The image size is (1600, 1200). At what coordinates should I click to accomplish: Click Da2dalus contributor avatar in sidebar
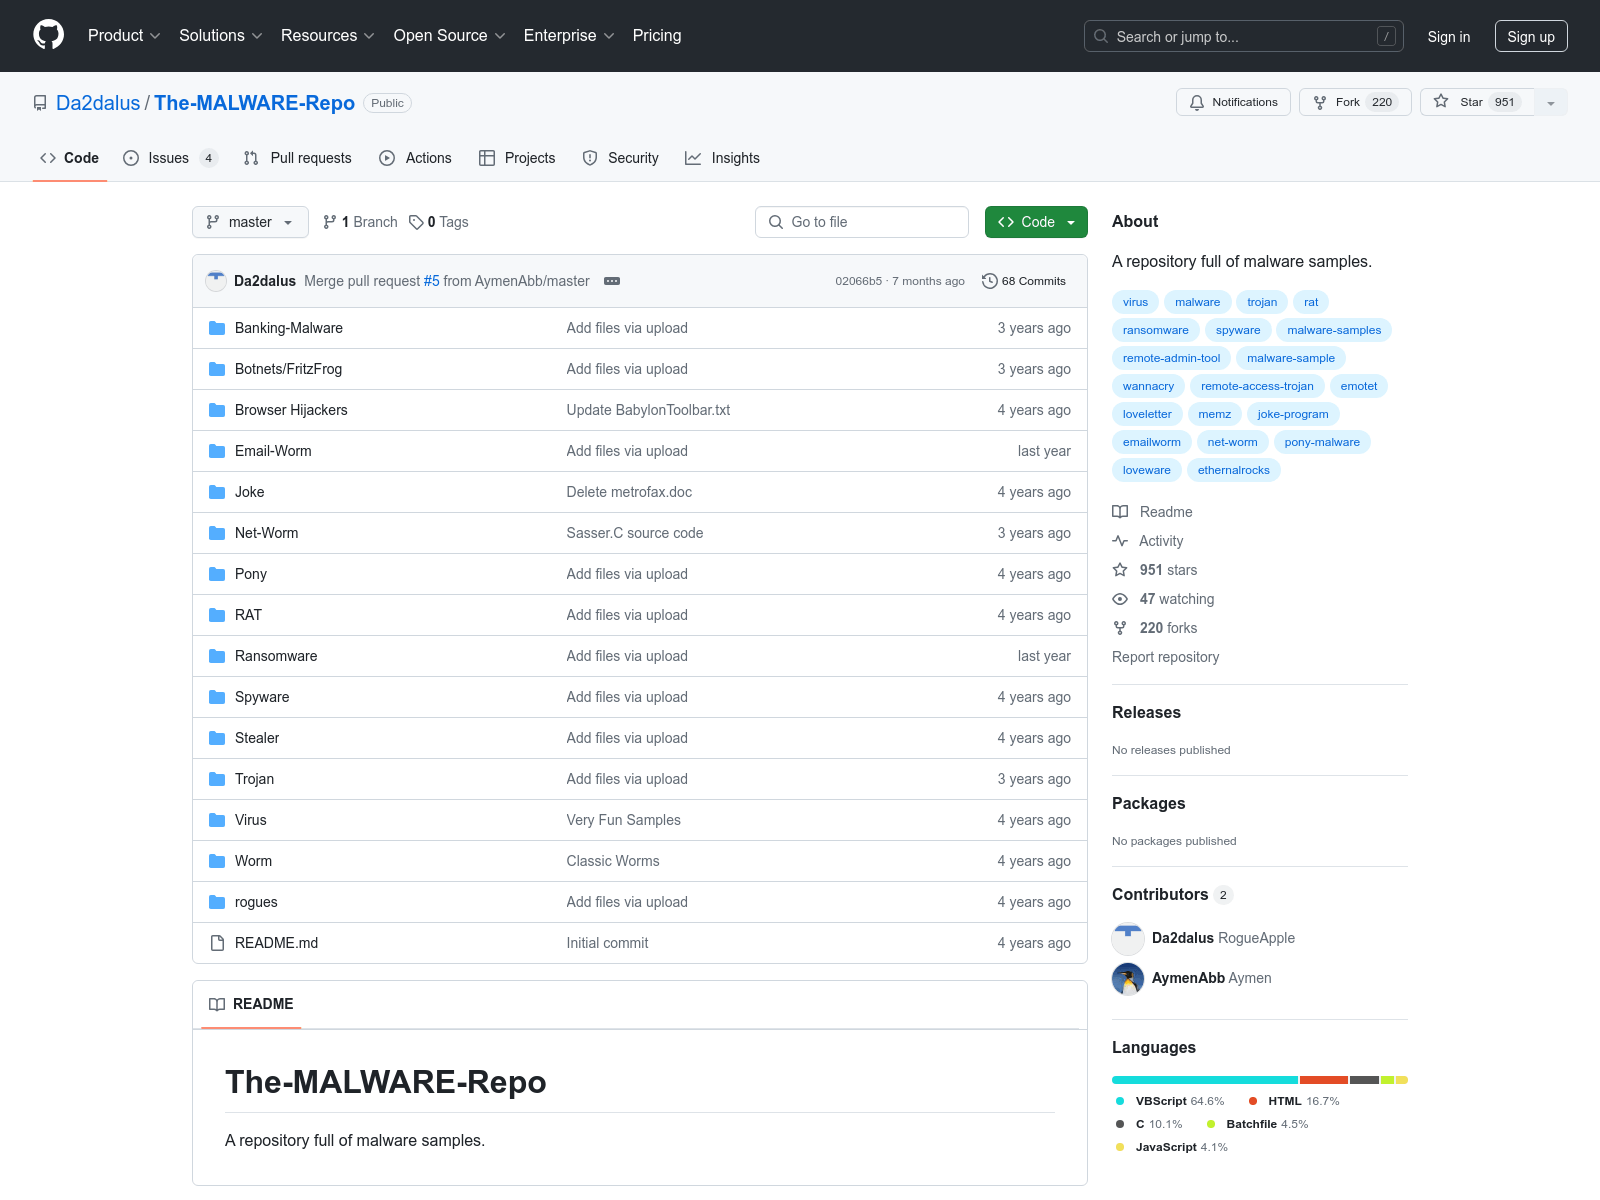pos(1128,938)
